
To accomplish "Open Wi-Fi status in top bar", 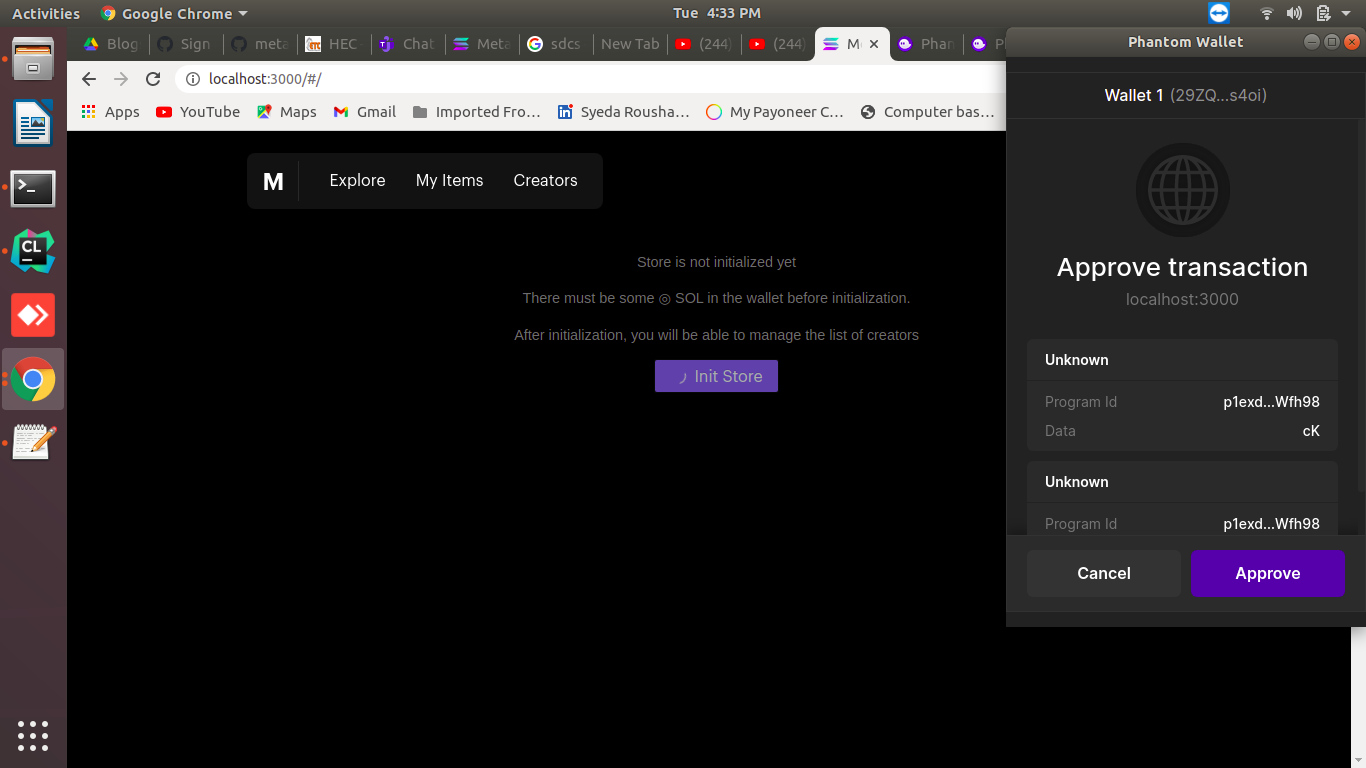I will click(1267, 13).
